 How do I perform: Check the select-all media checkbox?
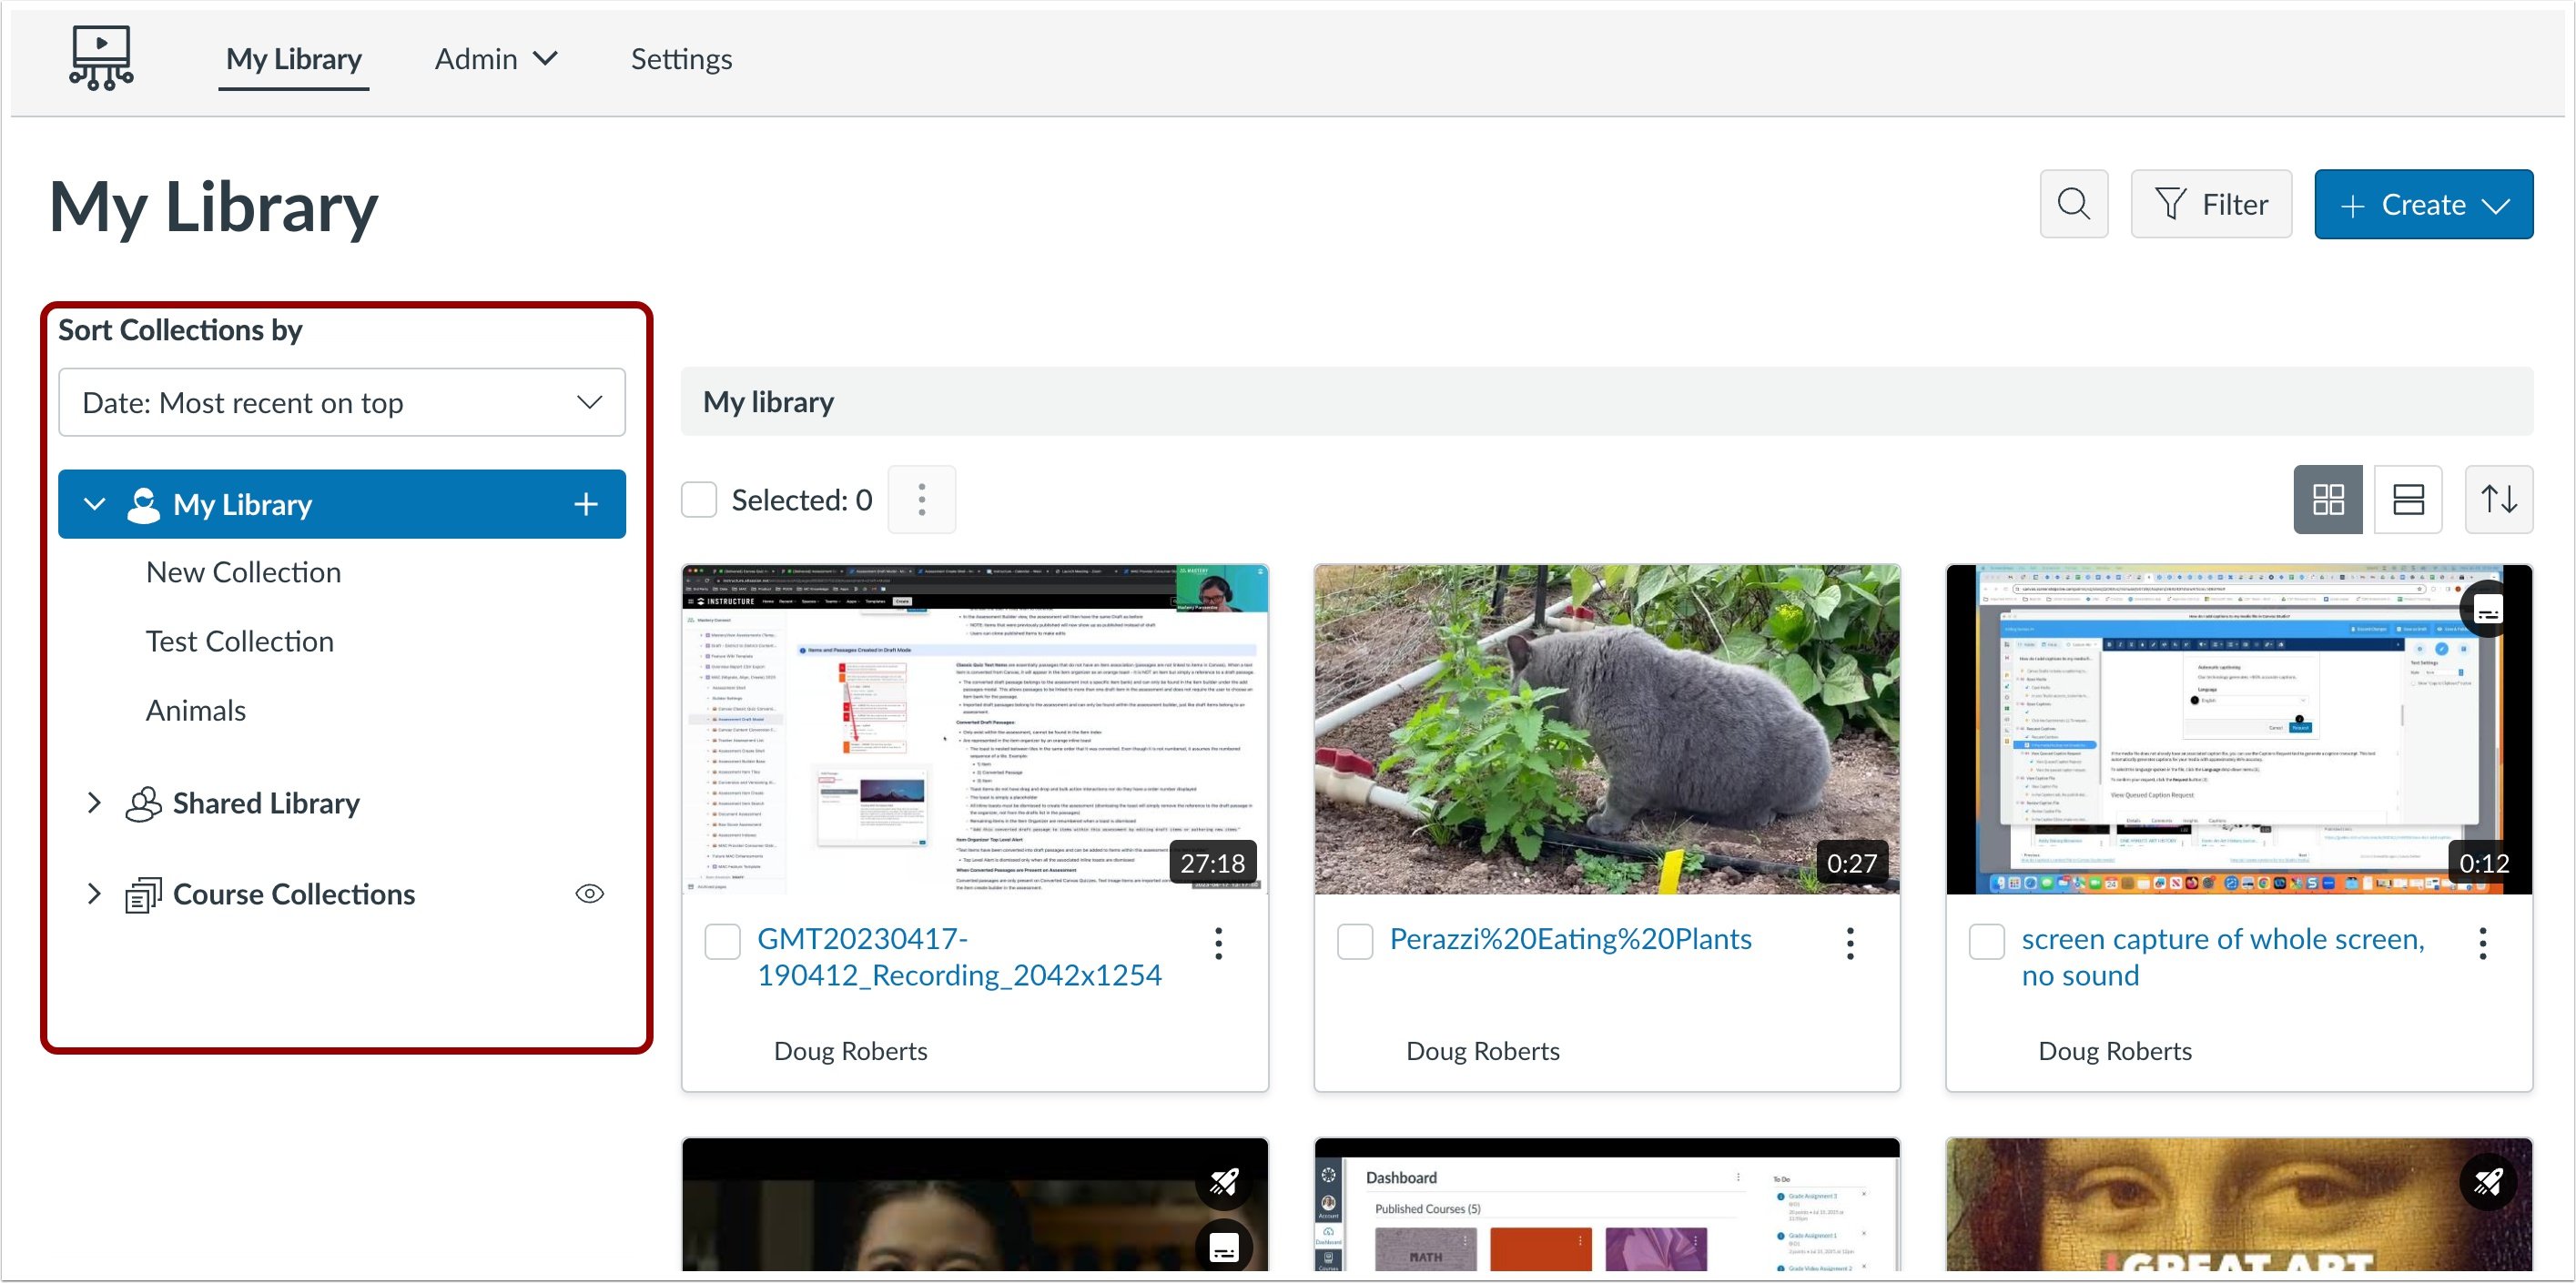point(699,499)
